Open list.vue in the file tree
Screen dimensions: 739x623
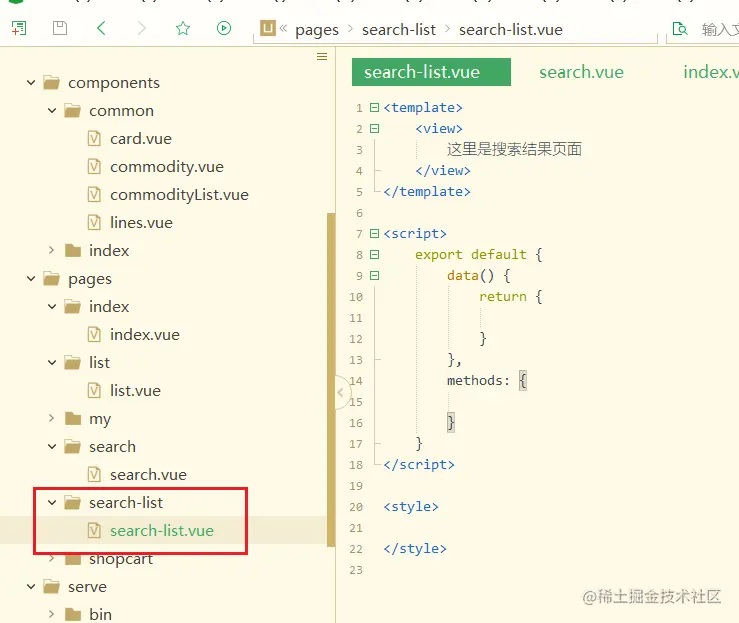135,391
